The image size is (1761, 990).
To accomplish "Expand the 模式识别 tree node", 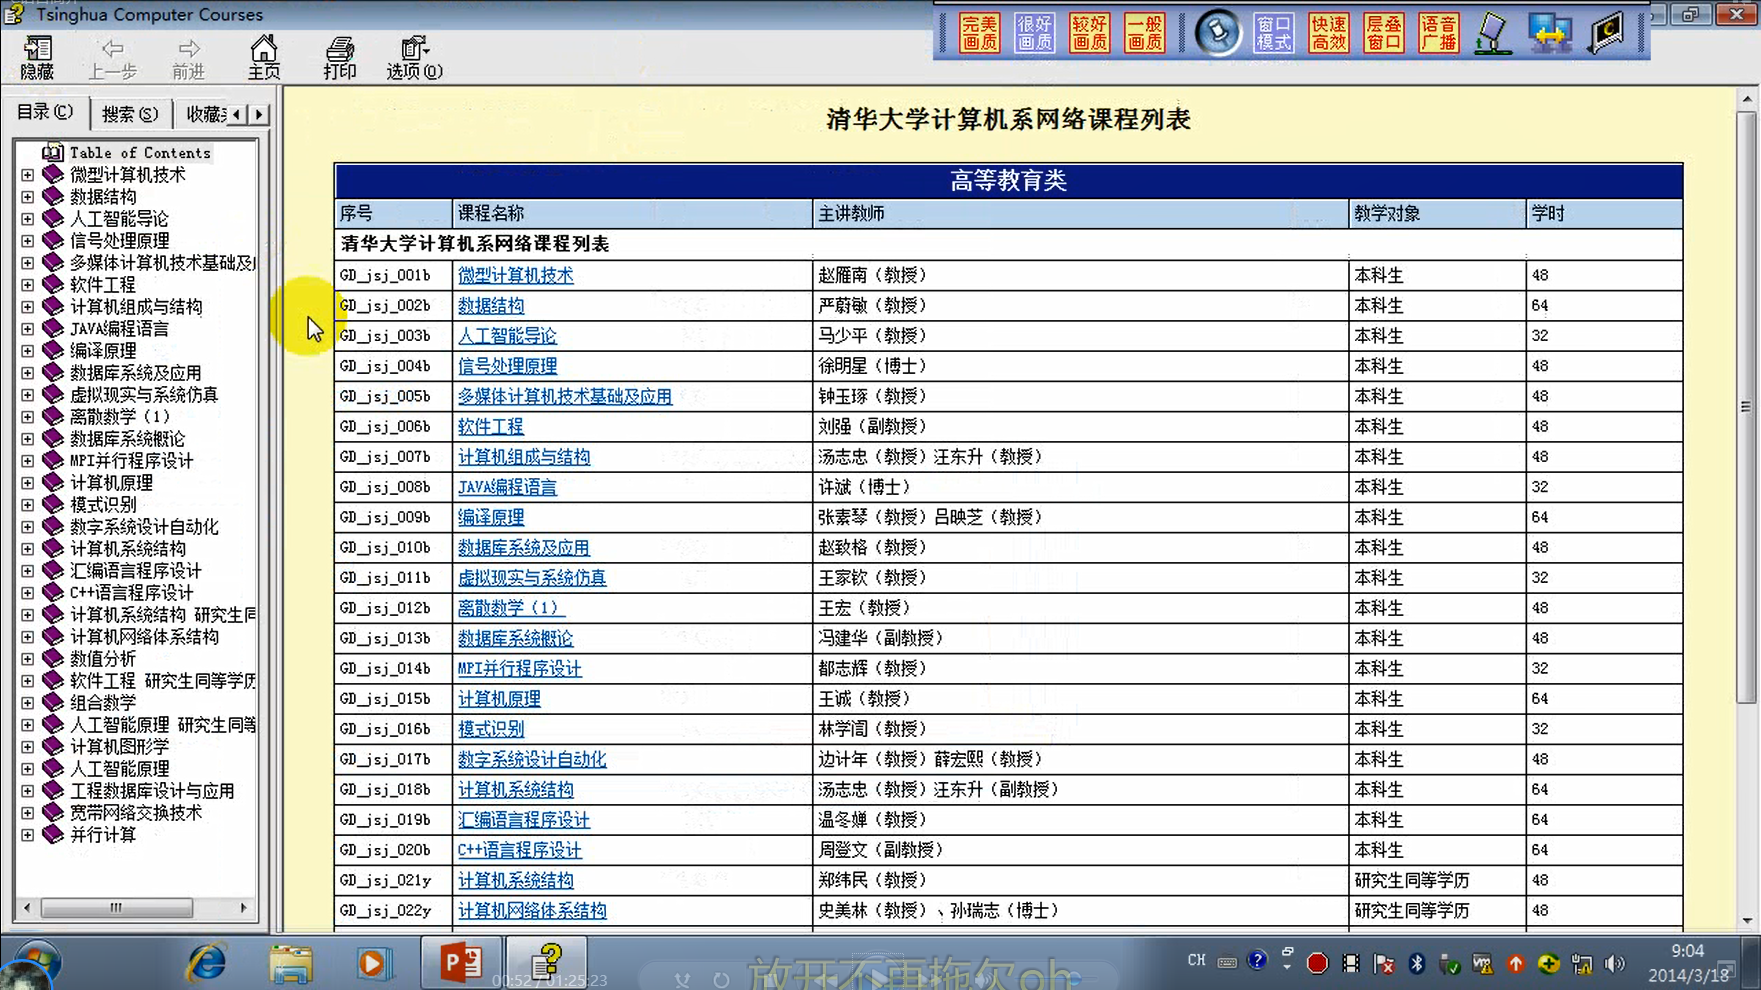I will [28, 505].
